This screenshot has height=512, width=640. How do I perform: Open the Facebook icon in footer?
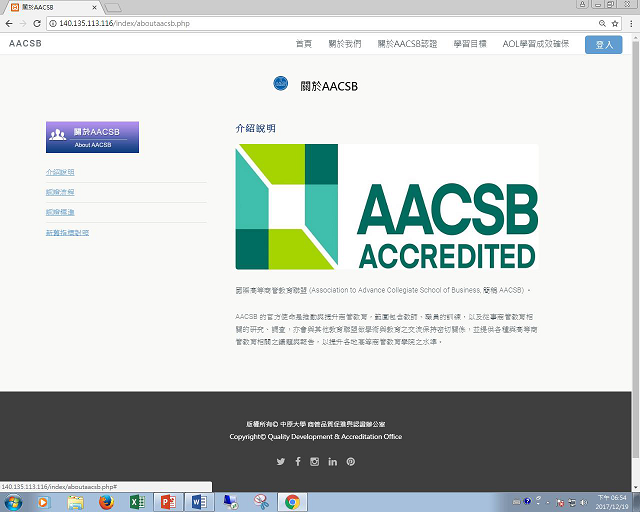click(x=298, y=462)
